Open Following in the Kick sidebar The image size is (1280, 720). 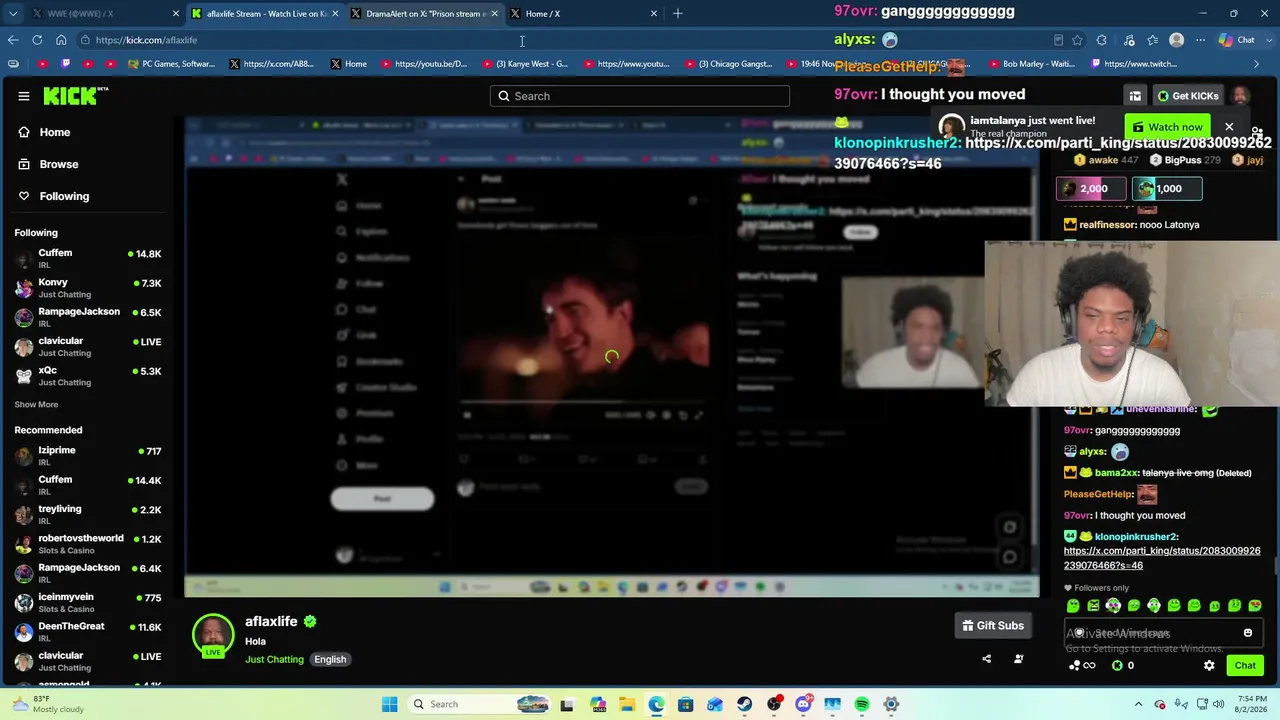64,196
